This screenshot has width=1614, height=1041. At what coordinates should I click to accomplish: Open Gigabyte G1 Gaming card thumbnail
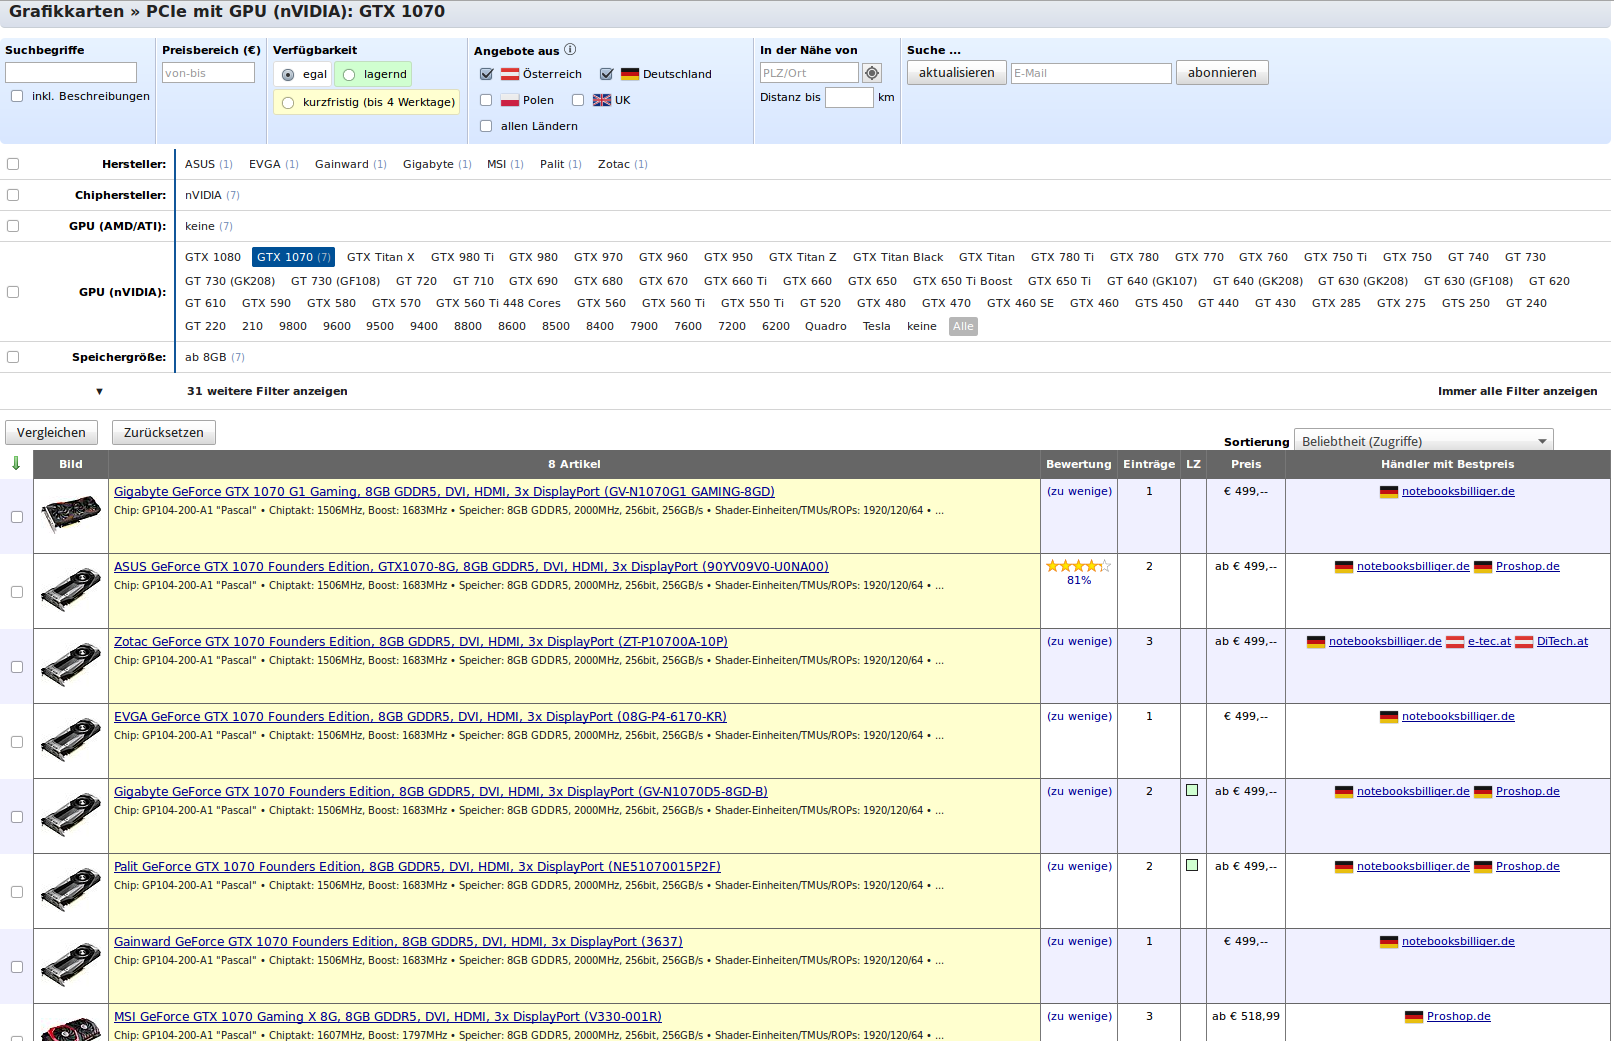tap(71, 515)
